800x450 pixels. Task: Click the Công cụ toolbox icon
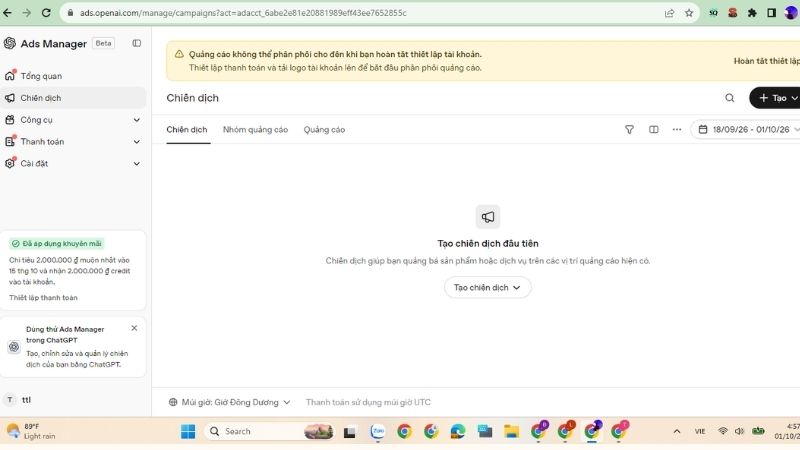(x=10, y=120)
